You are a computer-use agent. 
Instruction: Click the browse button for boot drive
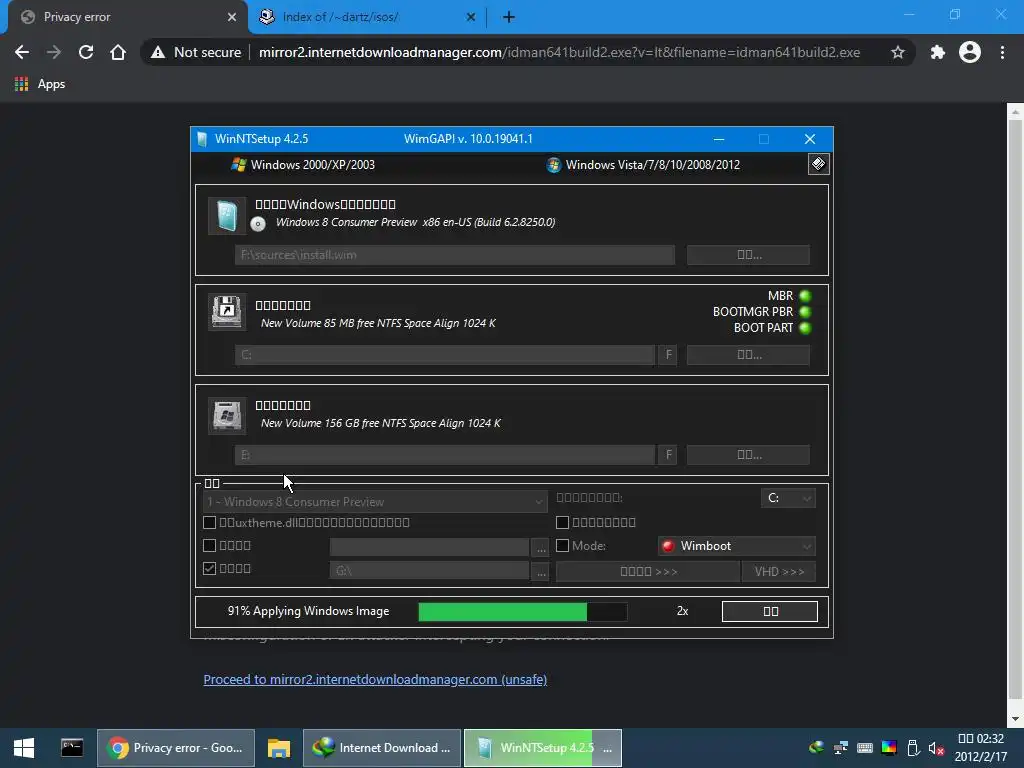(748, 355)
